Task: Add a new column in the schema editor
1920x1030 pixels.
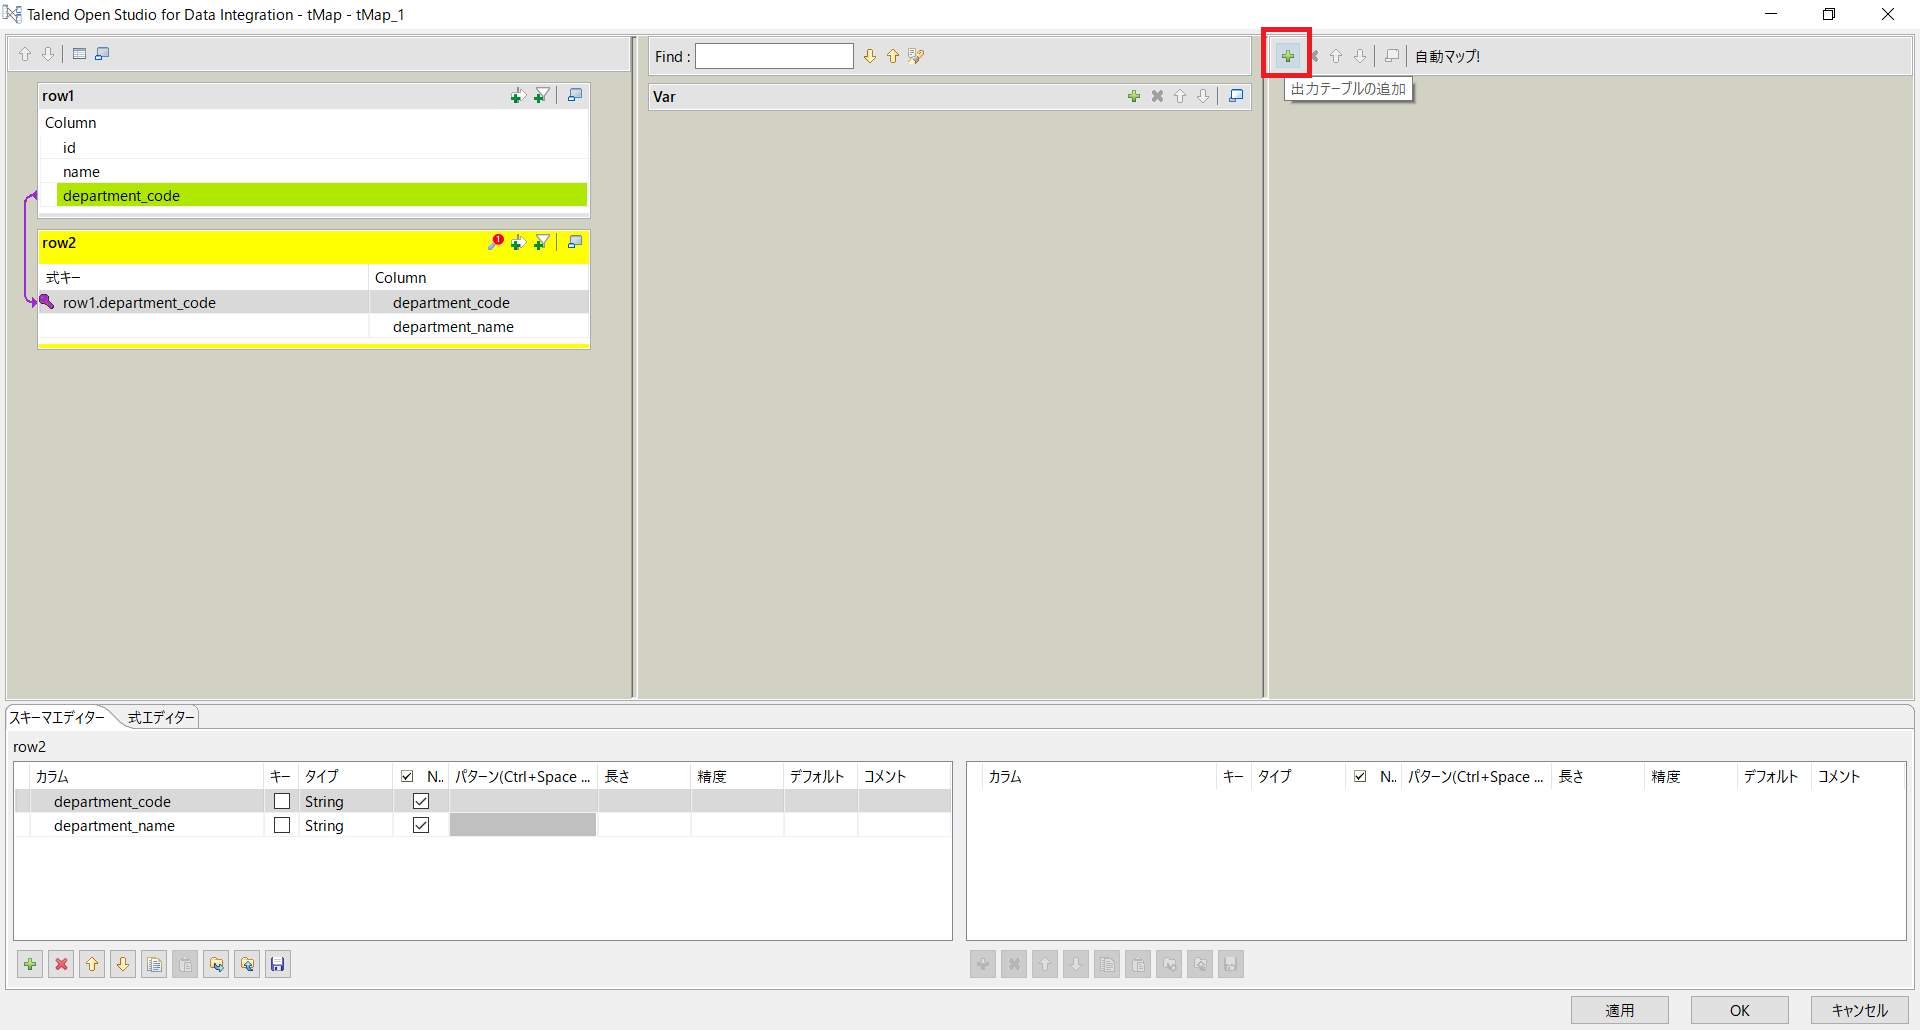Action: 29,963
